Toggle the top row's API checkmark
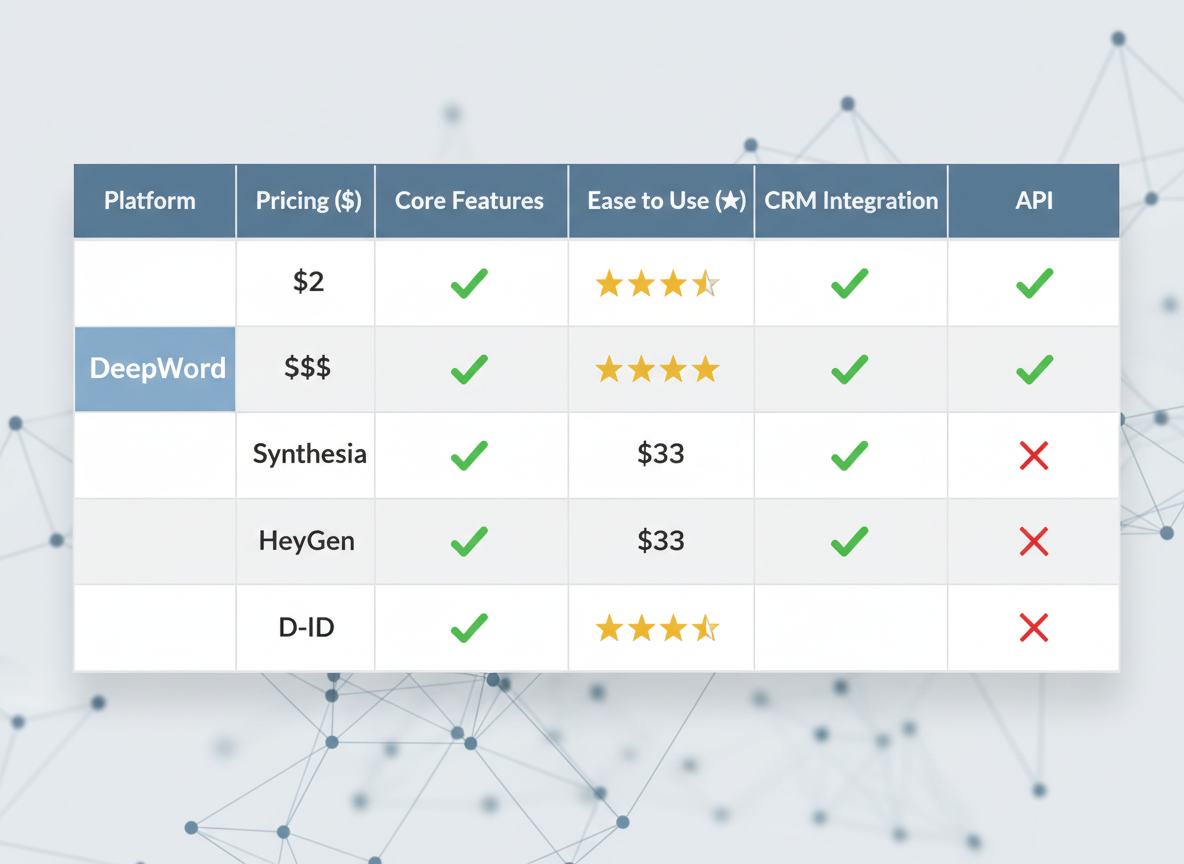This screenshot has width=1184, height=864. 1034,283
